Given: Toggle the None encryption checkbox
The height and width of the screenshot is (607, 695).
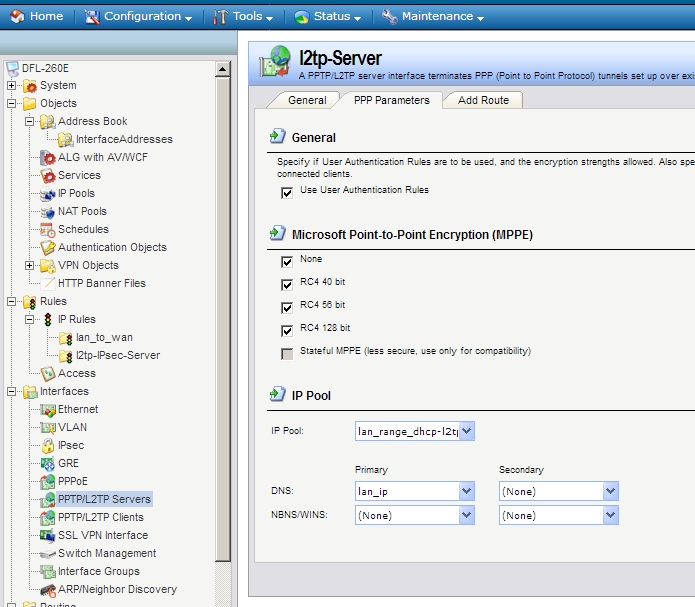Looking at the screenshot, I should (x=287, y=261).
